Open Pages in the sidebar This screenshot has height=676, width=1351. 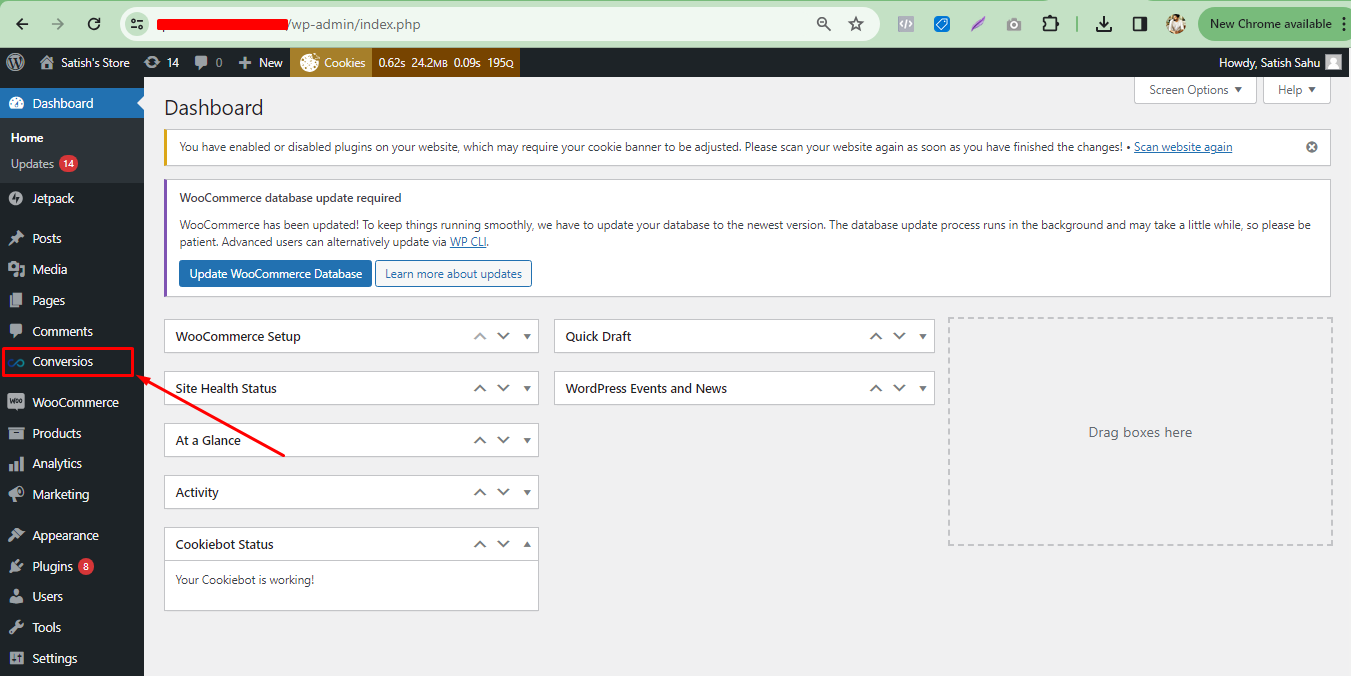click(x=72, y=300)
